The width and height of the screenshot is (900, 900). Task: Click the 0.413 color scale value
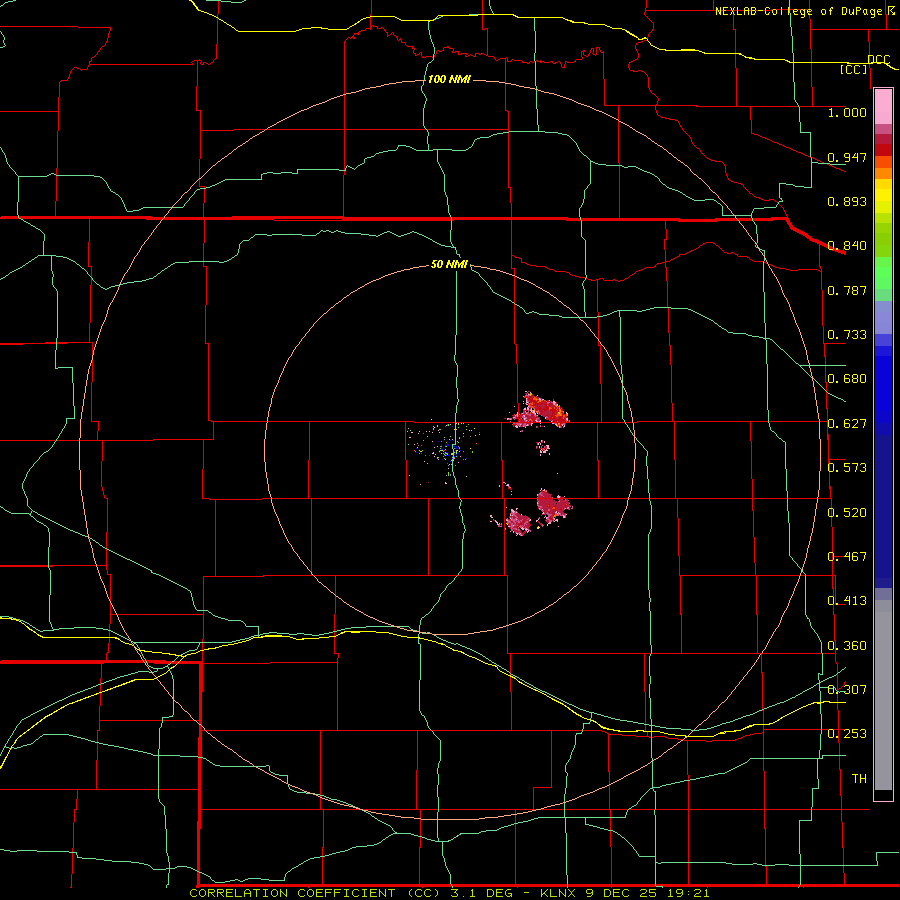tap(847, 601)
